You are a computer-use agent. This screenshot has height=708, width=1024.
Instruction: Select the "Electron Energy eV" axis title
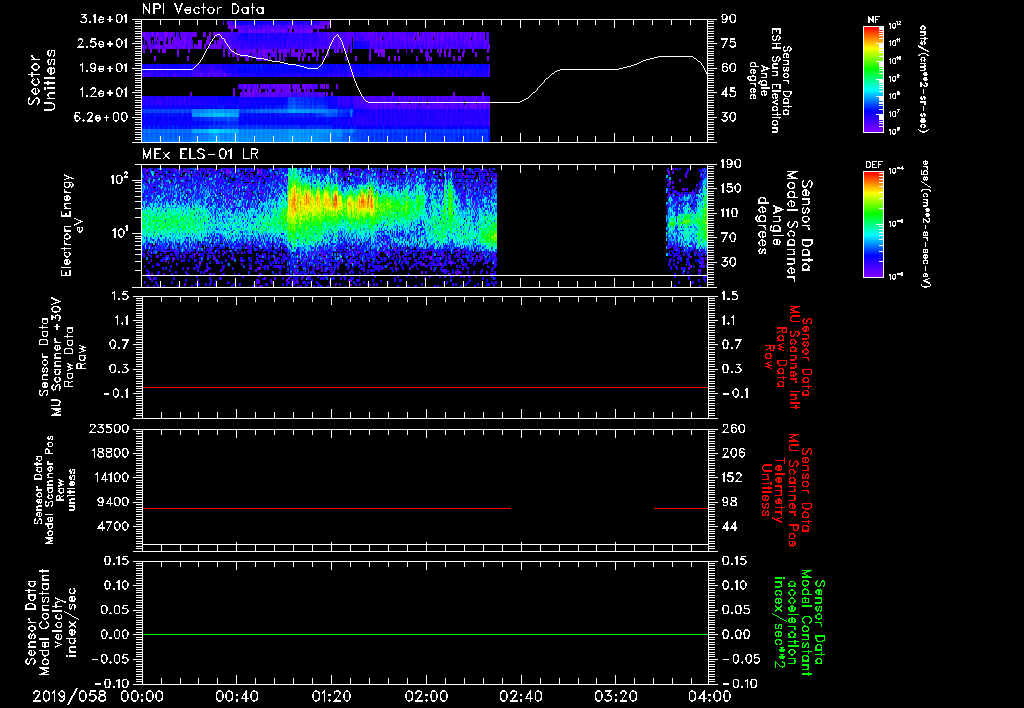72,225
